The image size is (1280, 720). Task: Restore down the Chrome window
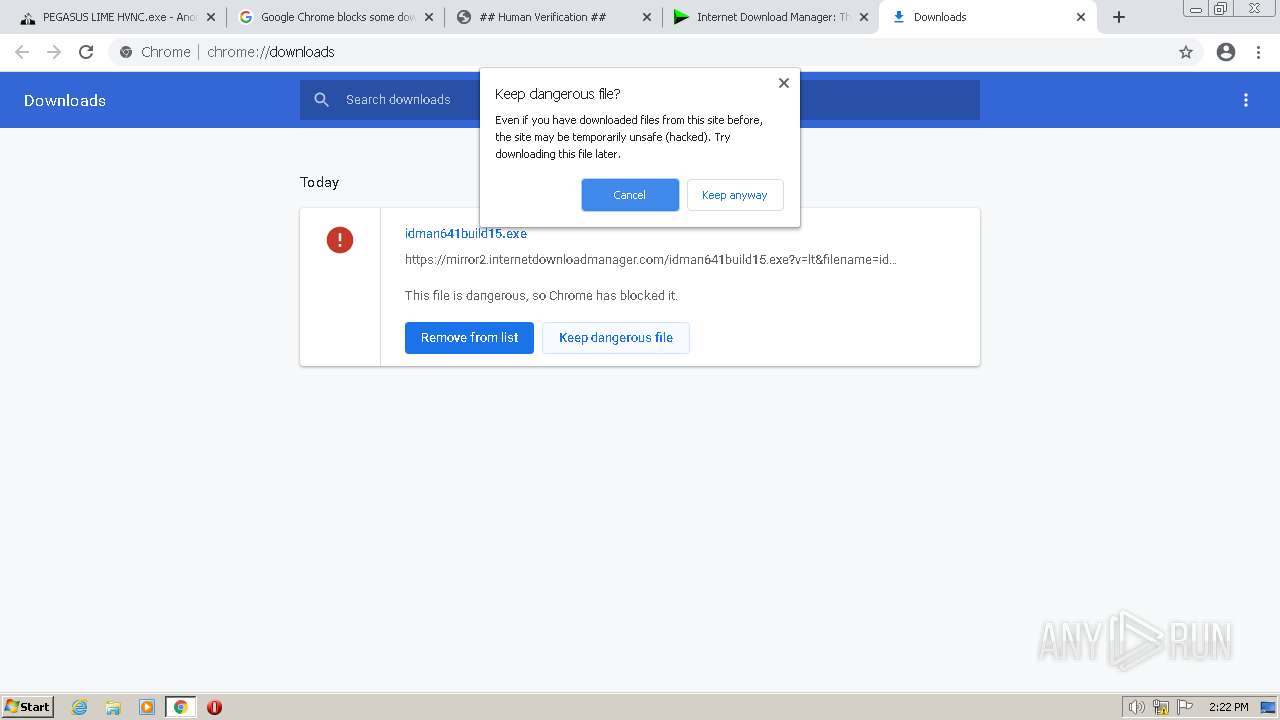pos(1221,9)
